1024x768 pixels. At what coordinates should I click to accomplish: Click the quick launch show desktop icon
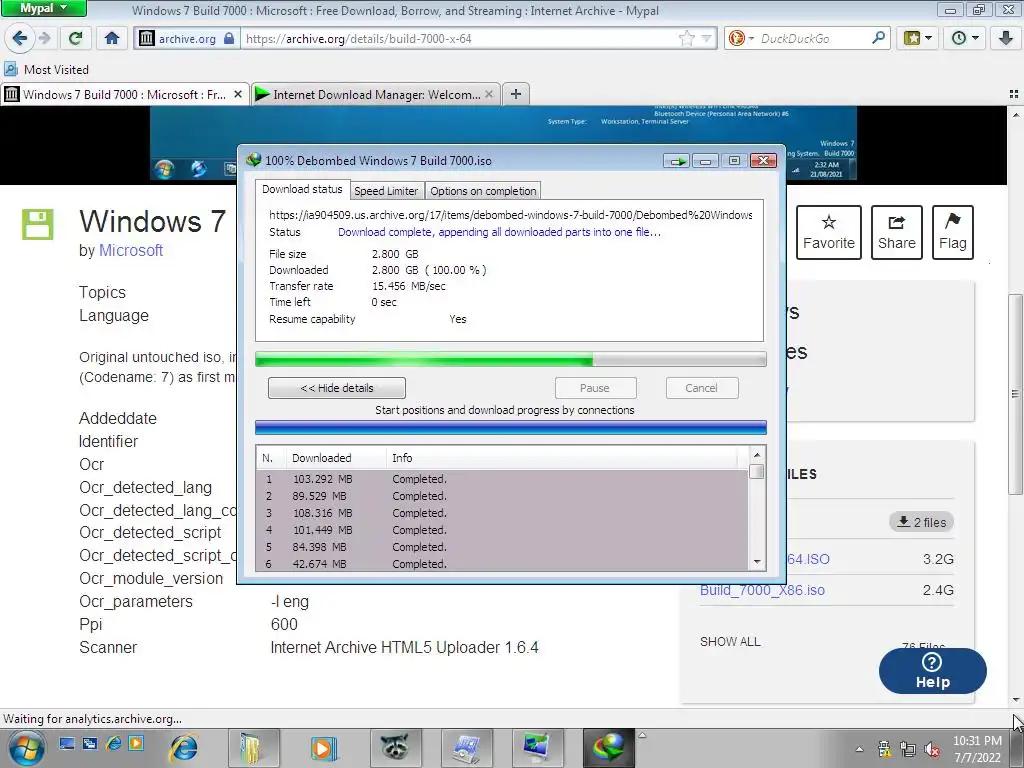[67, 743]
